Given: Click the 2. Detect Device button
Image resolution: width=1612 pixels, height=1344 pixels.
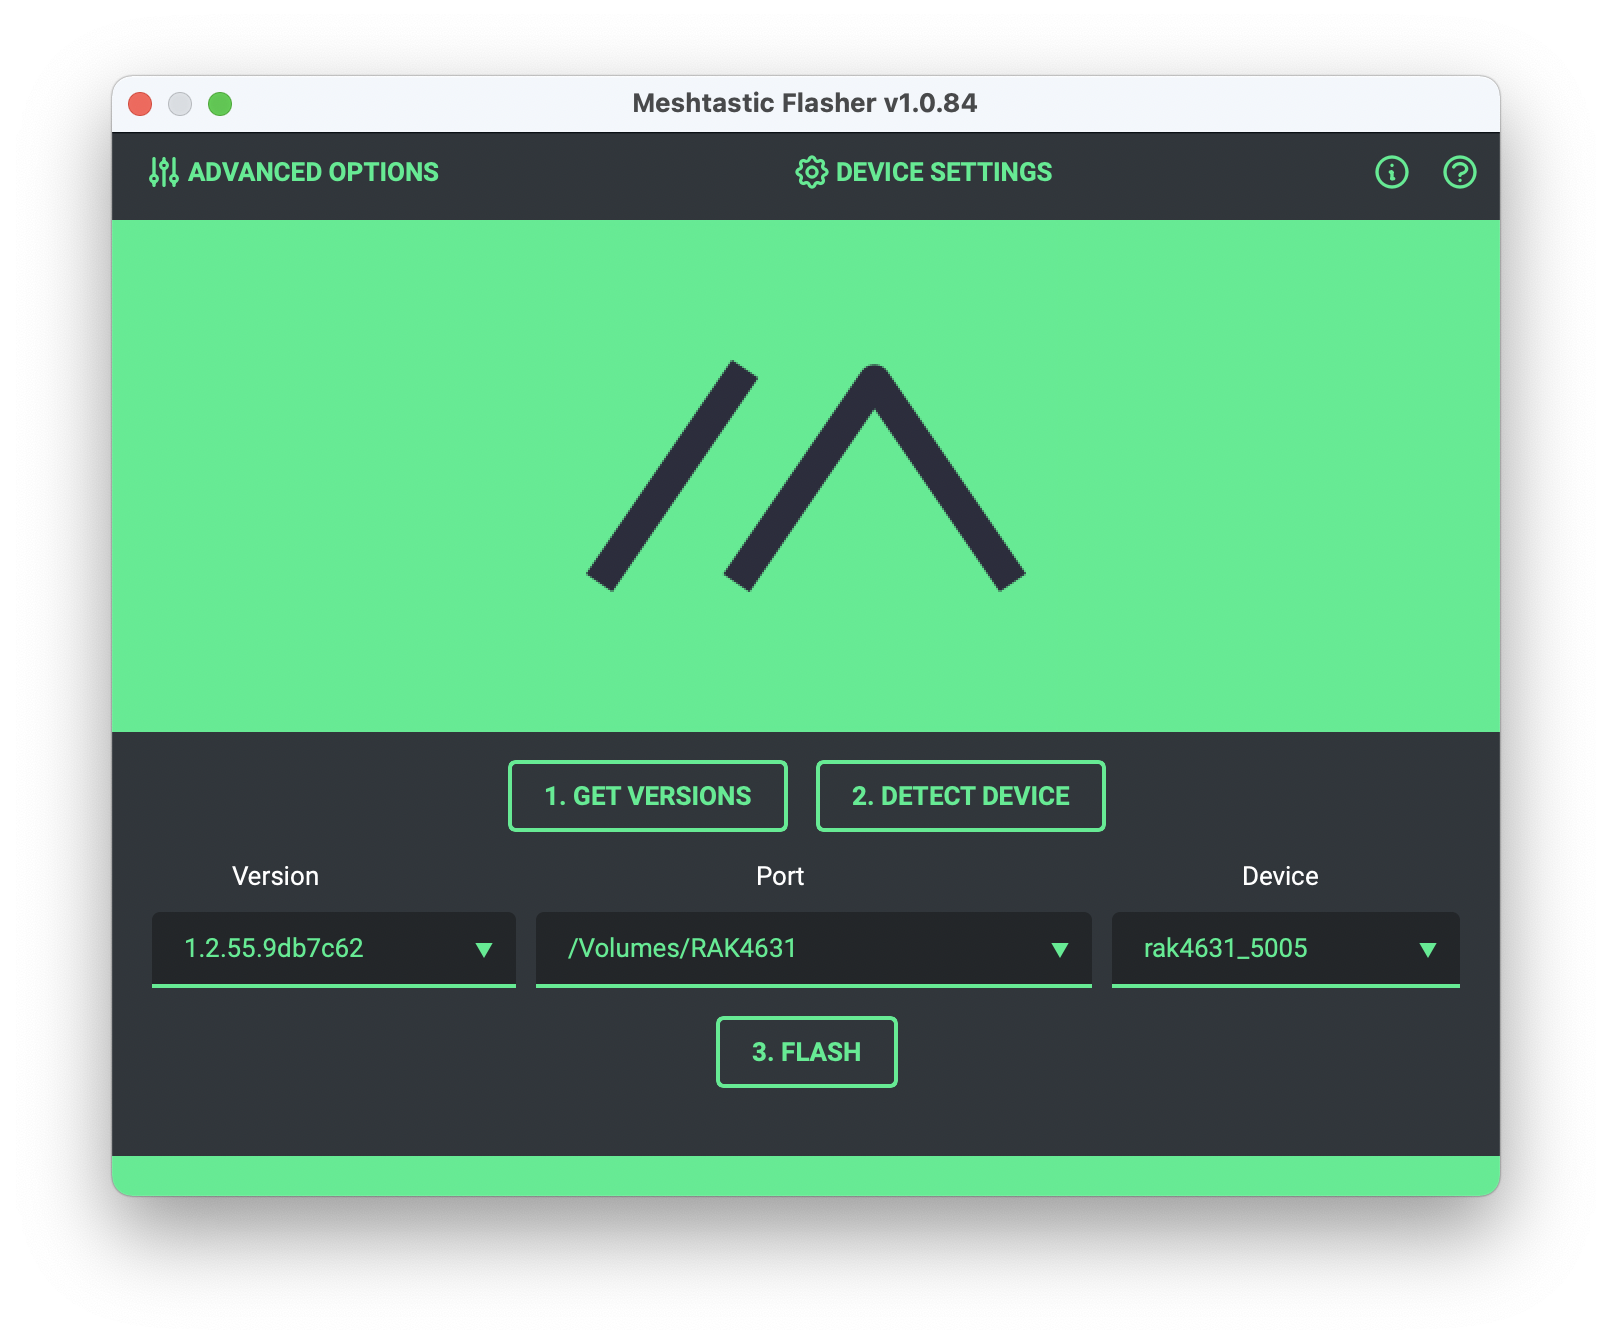Looking at the screenshot, I should coord(961,796).
